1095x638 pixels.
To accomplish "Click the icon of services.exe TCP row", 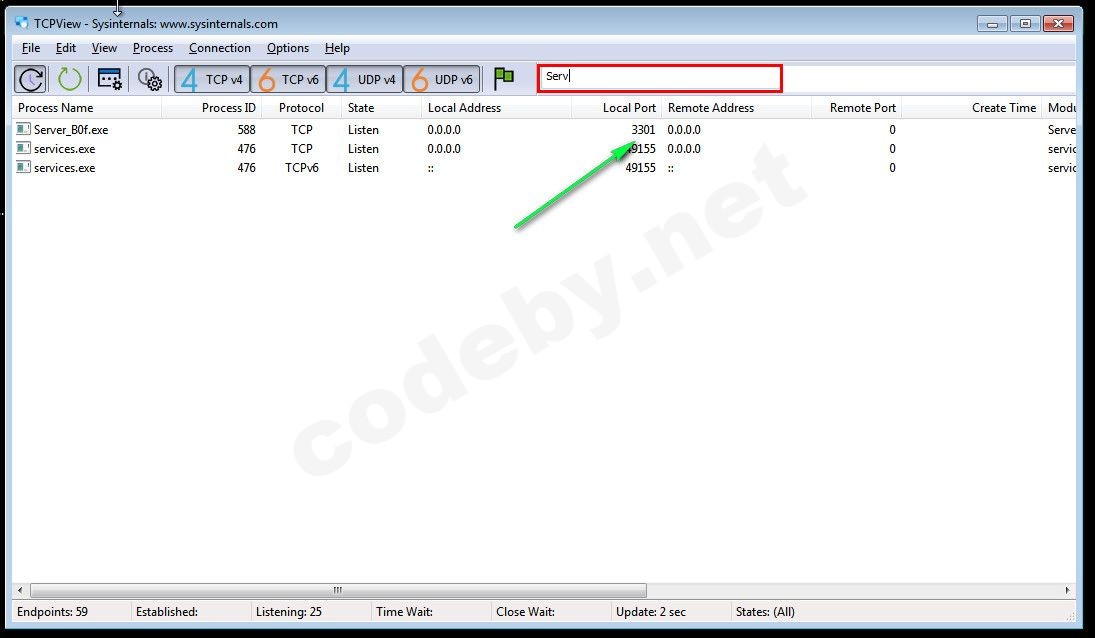I will point(23,148).
